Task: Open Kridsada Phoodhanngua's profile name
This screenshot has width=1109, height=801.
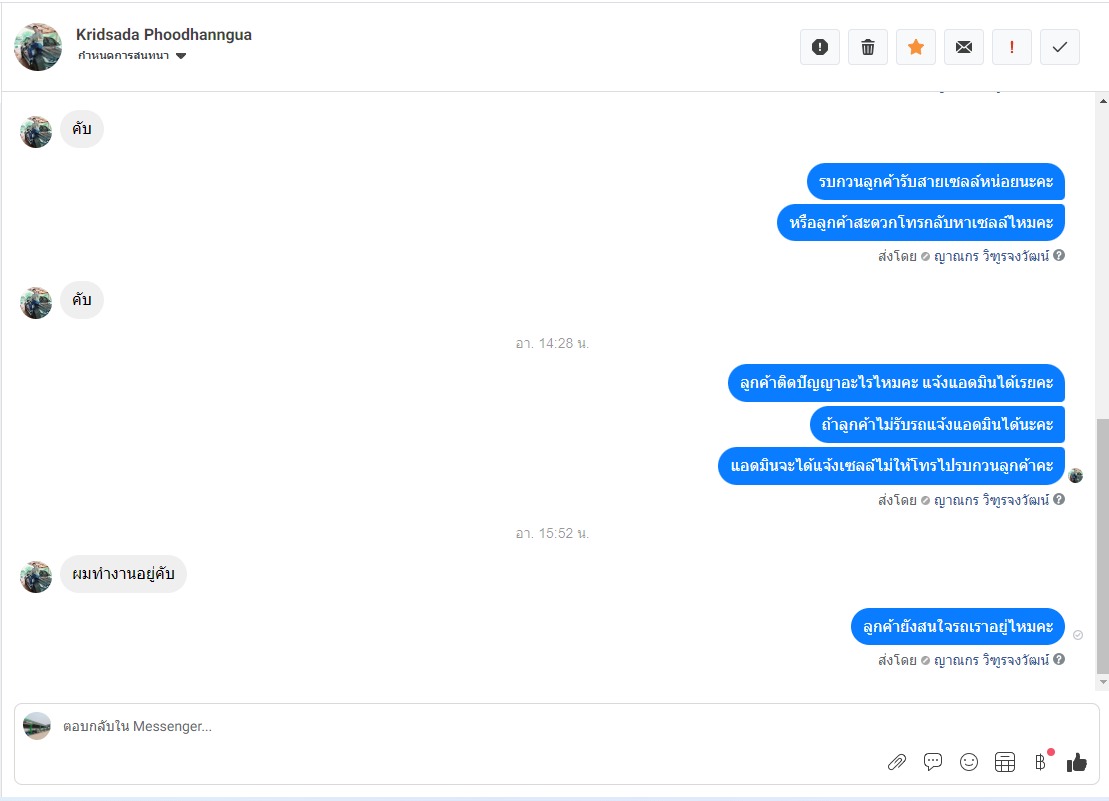Action: [163, 35]
